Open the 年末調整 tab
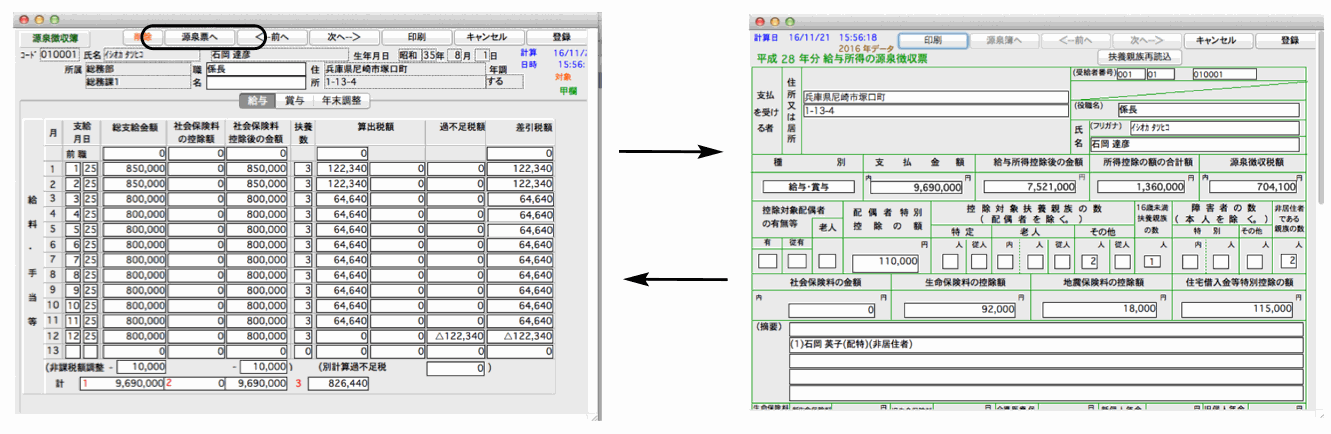1331x434 pixels. 342,101
